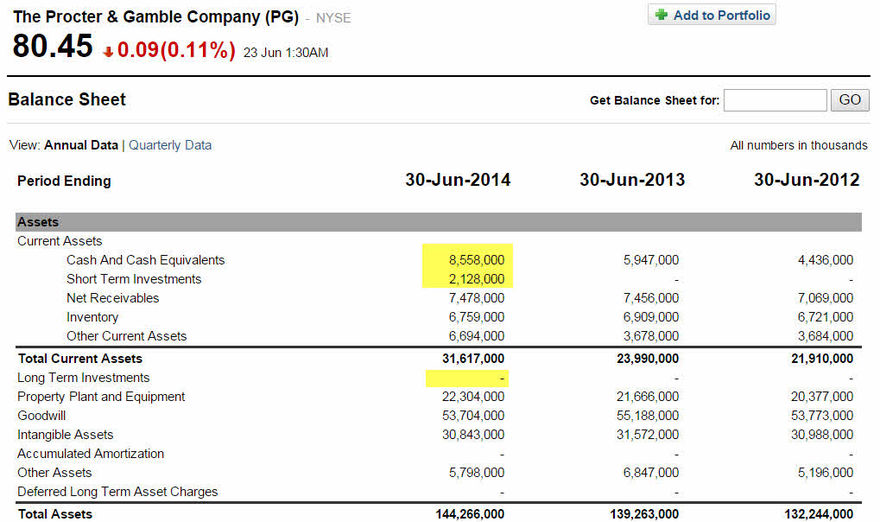Click the green plus icon on Add to Portfolio
Screen dimensions: 880x522
click(661, 15)
